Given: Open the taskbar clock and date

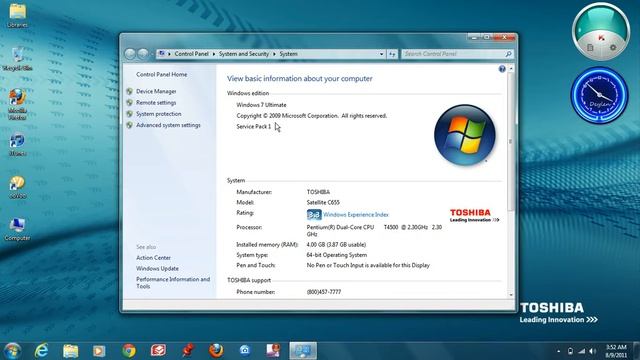Looking at the screenshot, I should tap(616, 351).
